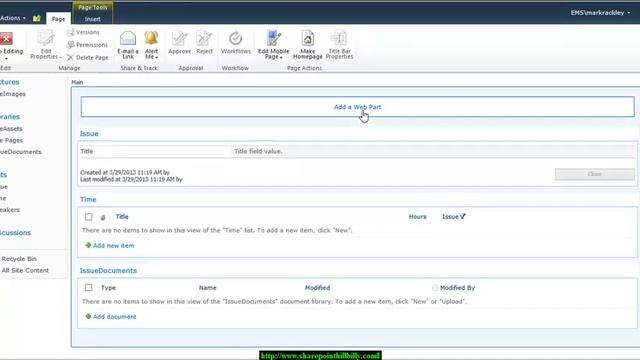Click E-mail a Link icon

pos(128,38)
